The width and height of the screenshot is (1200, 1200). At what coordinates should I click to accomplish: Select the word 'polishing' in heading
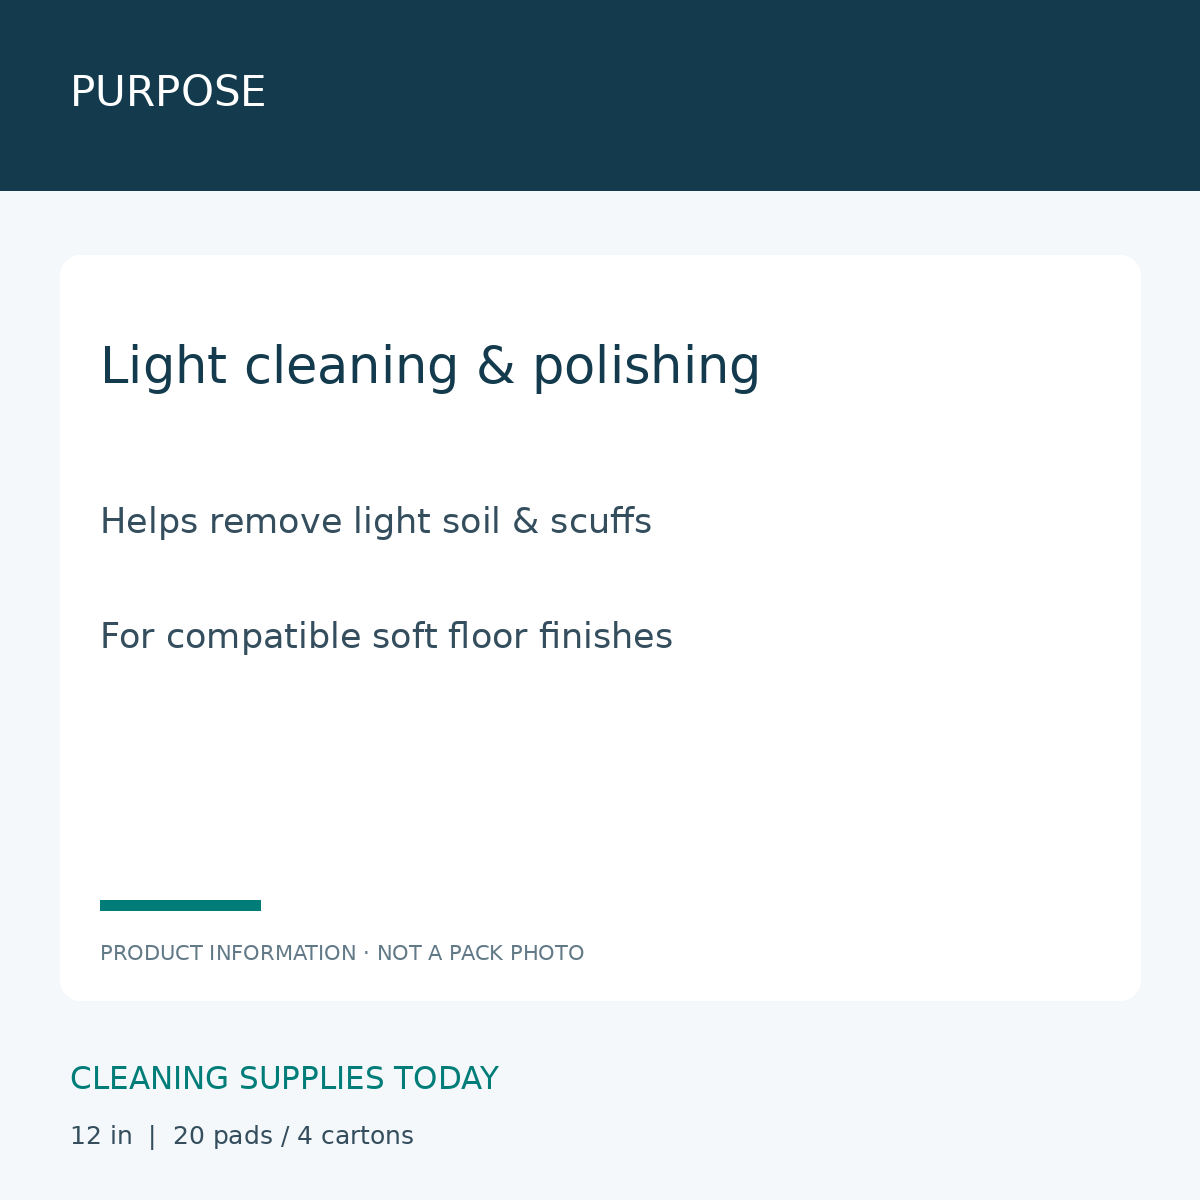click(x=646, y=366)
